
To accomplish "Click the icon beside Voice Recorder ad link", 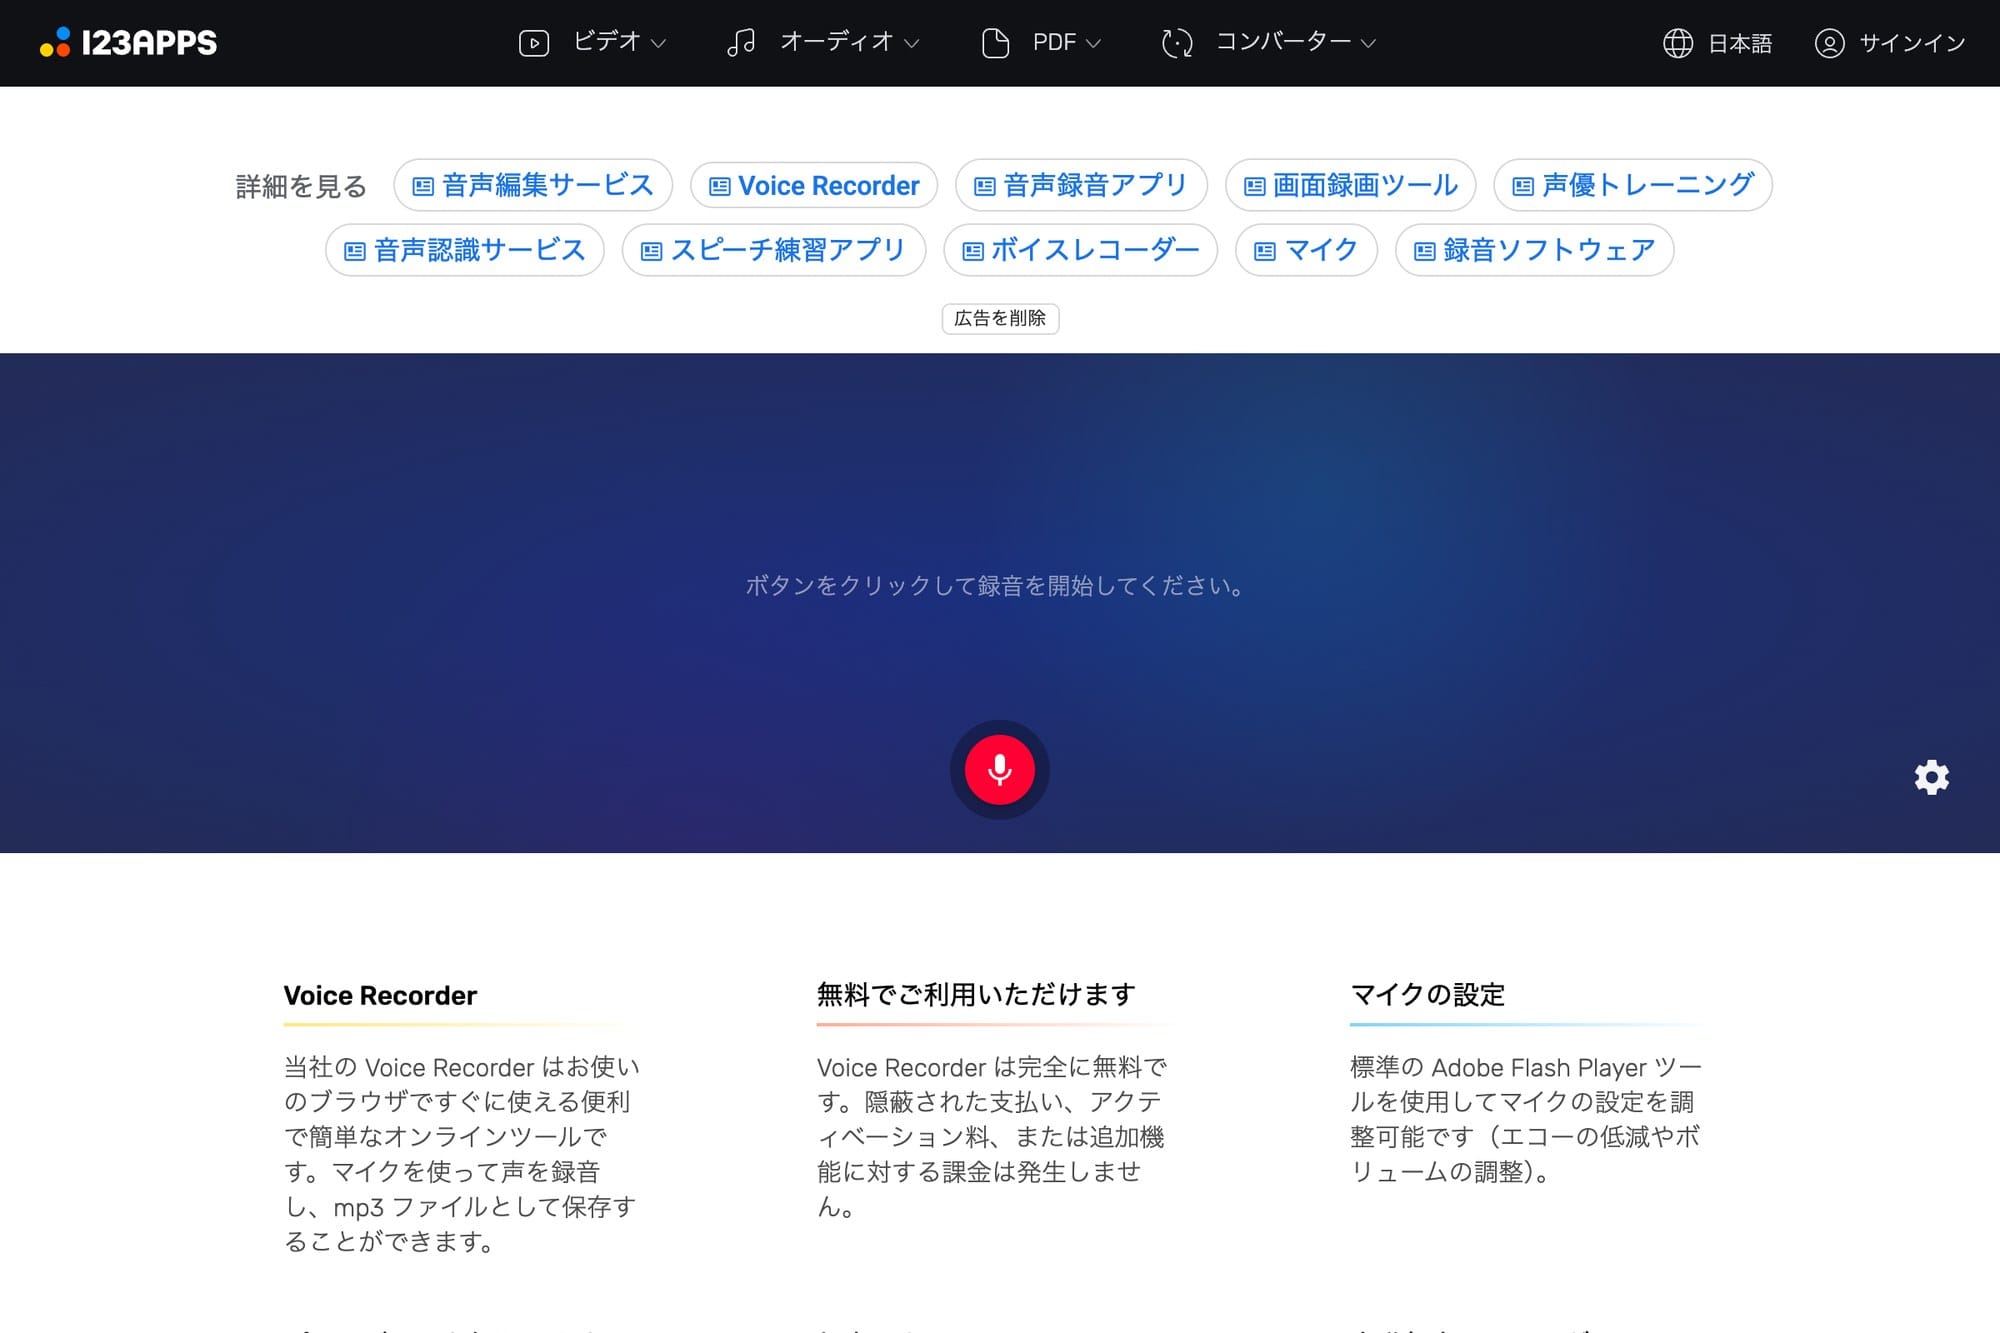I will click(719, 187).
